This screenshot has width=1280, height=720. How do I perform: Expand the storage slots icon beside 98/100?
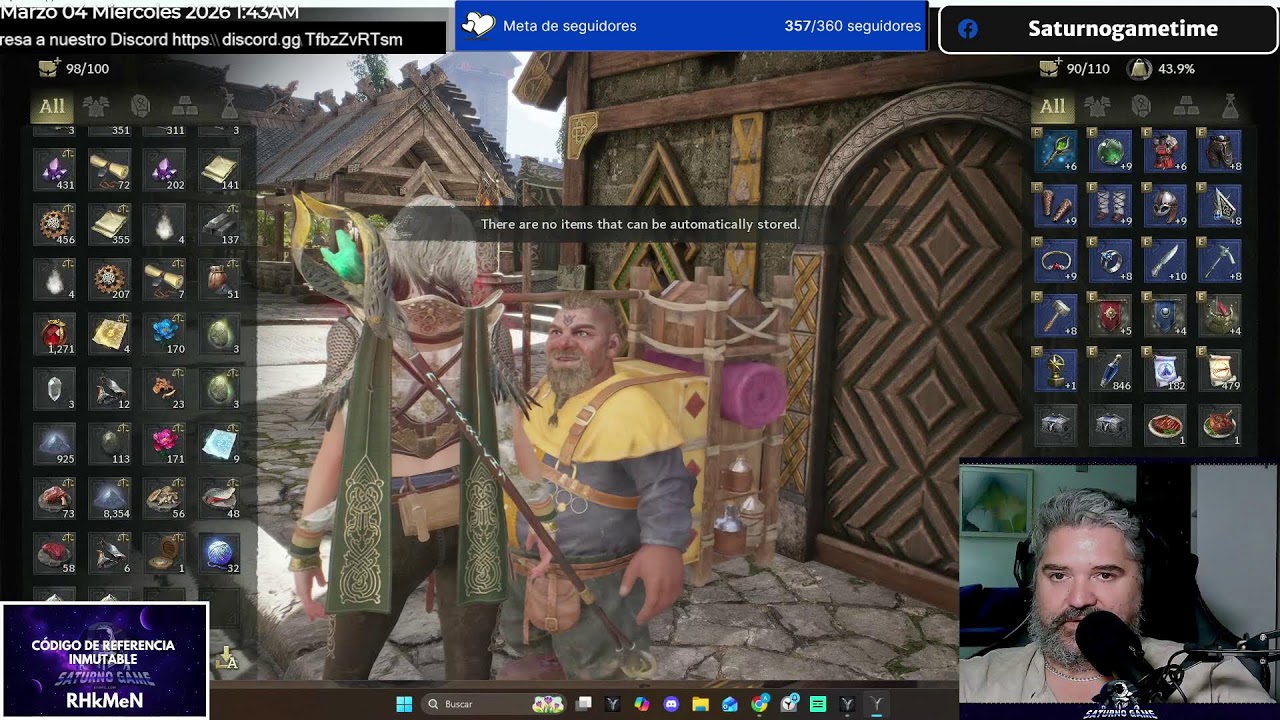coord(48,68)
